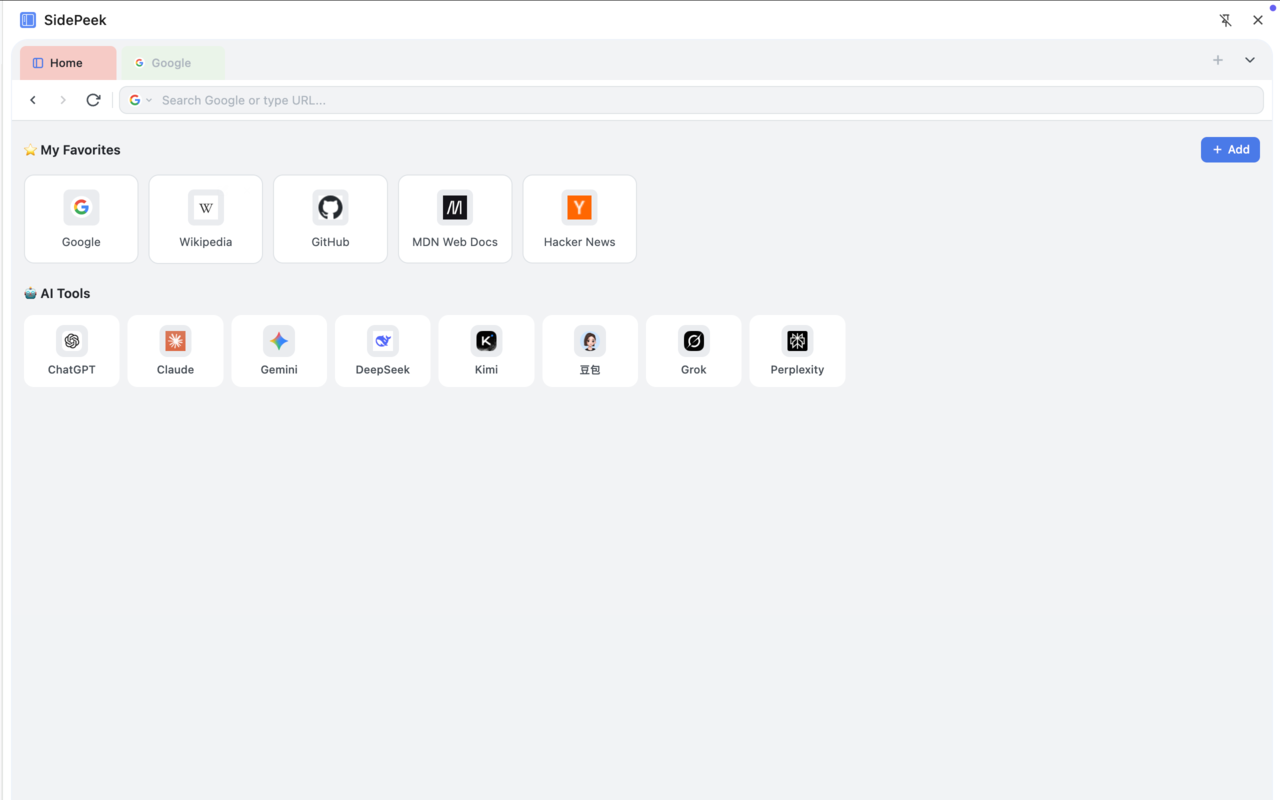
Task: Open a new tab with the plus icon
Action: [1218, 60]
